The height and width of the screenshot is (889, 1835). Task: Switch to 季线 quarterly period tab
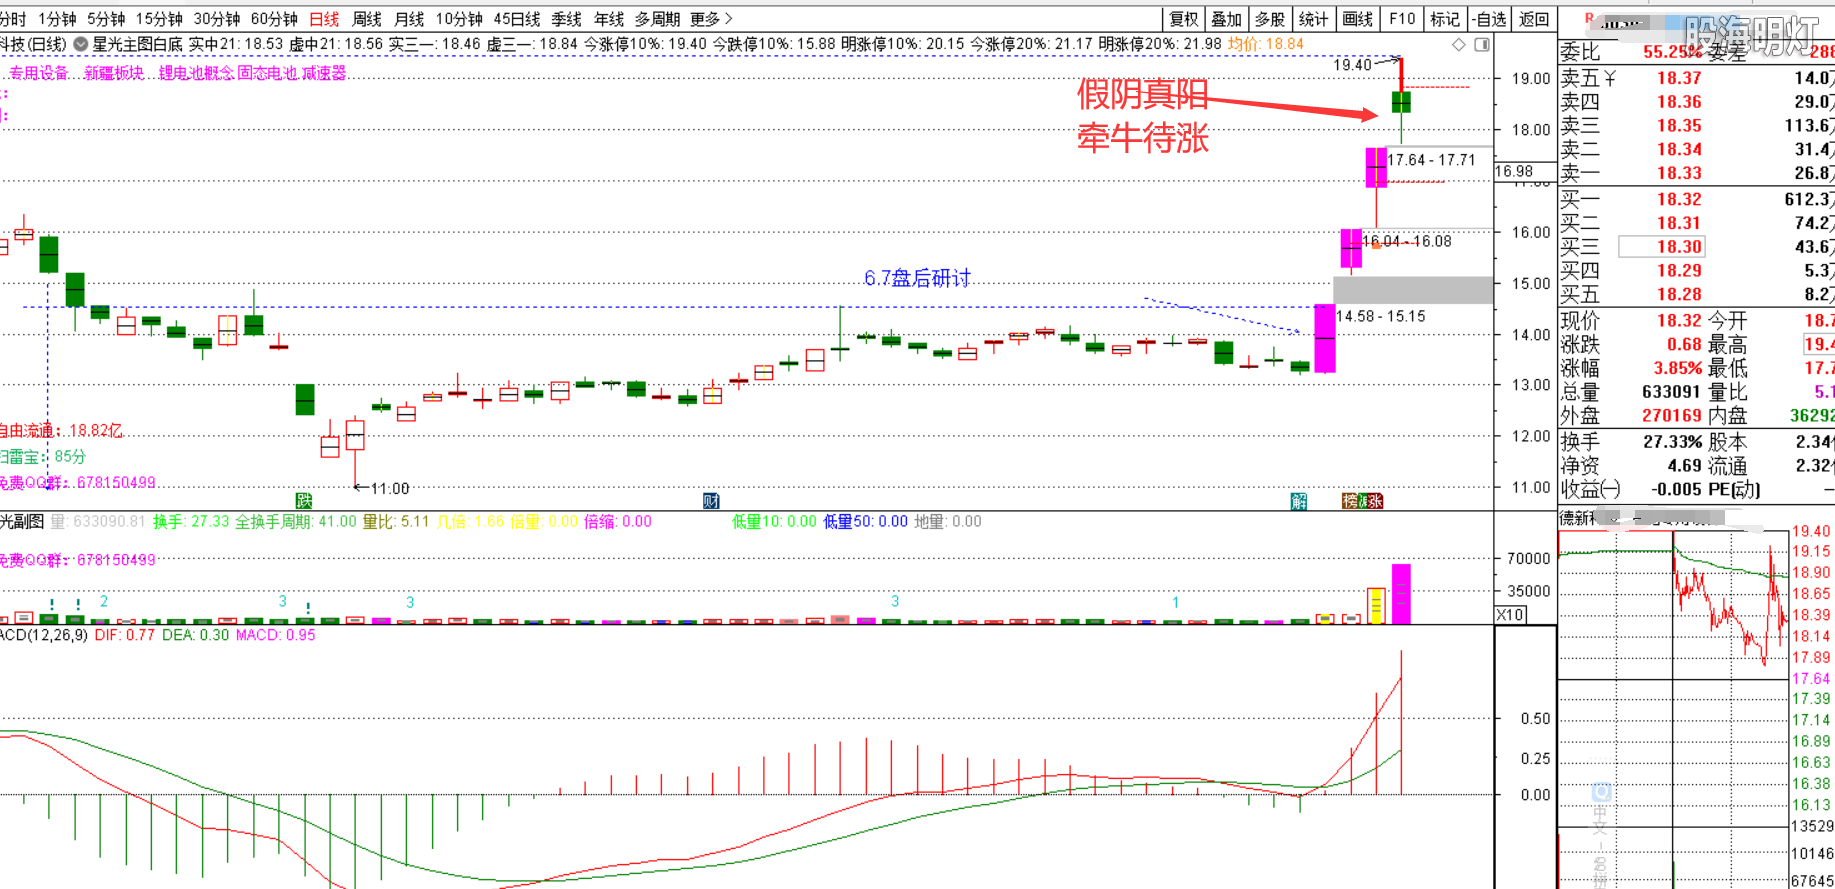(567, 19)
